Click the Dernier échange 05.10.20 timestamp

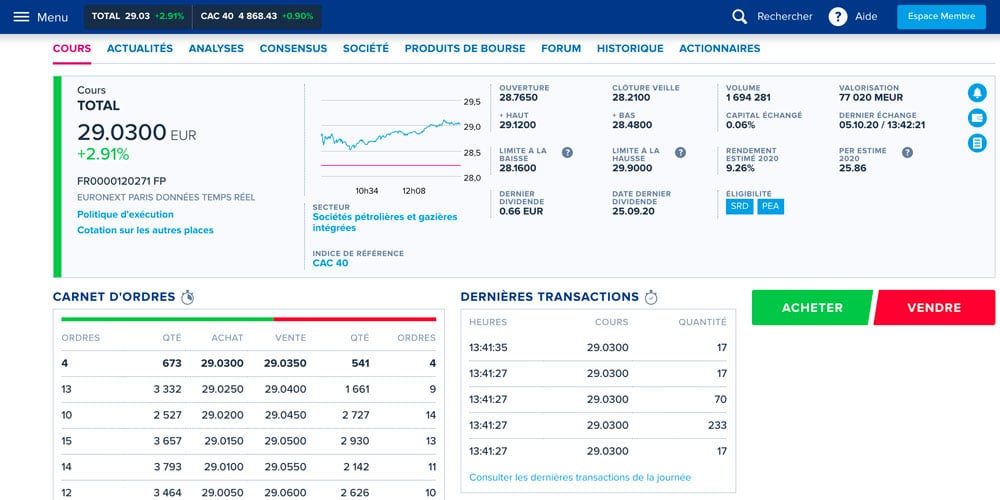coord(882,126)
